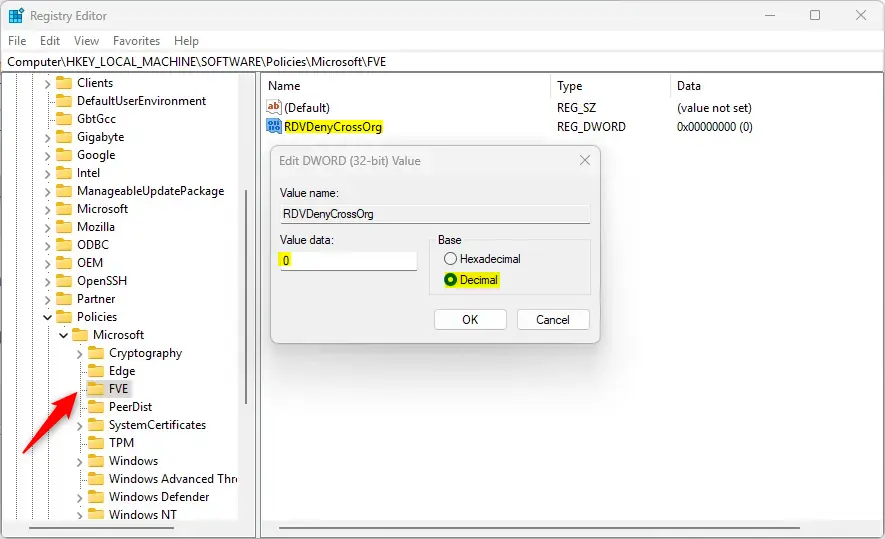This screenshot has height=539, width=885.
Task: Click the TPM folder icon
Action: [x=96, y=443]
